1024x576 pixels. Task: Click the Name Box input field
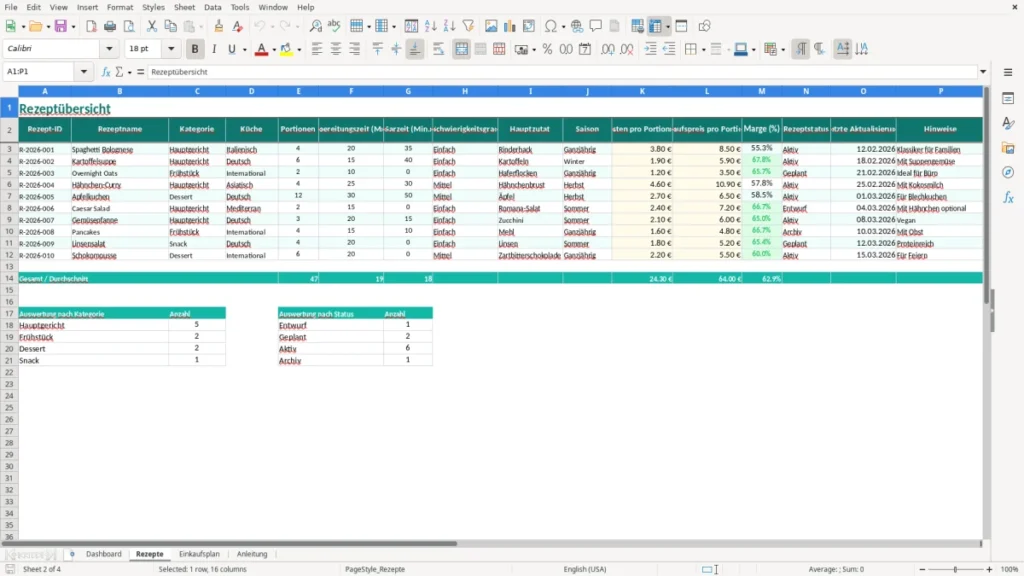point(40,72)
